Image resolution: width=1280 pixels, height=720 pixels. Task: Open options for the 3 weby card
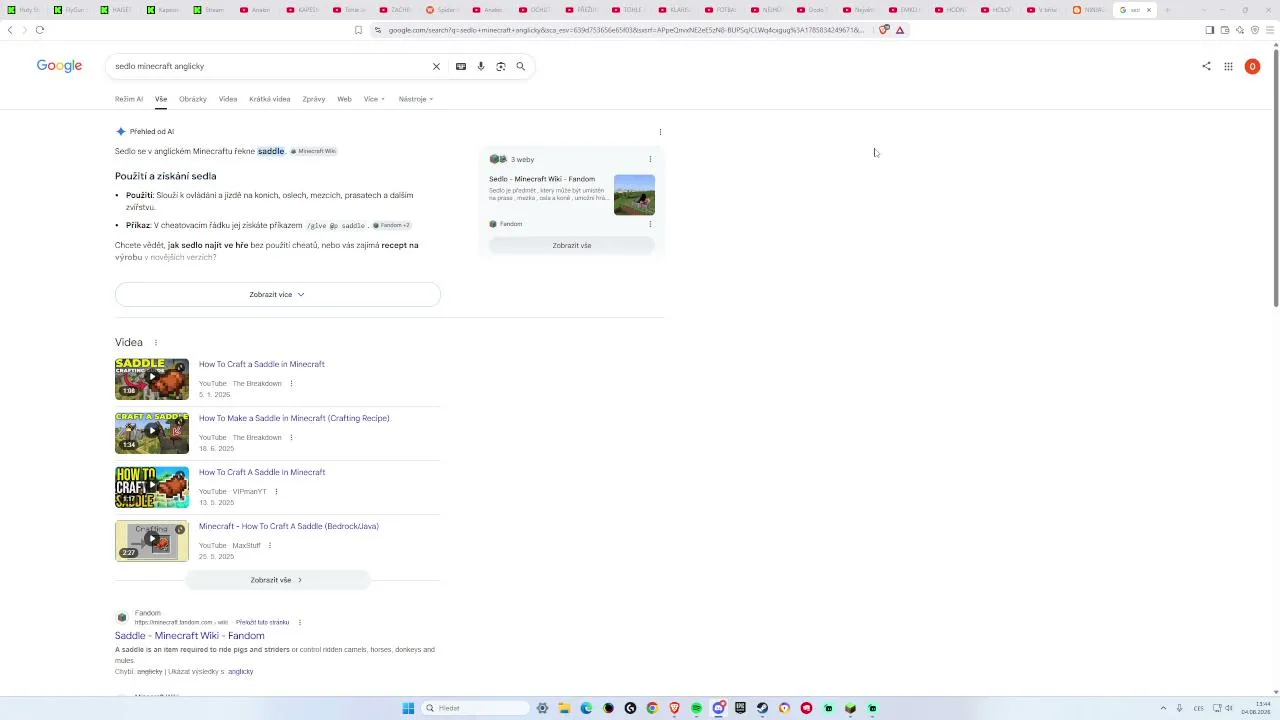tap(650, 159)
